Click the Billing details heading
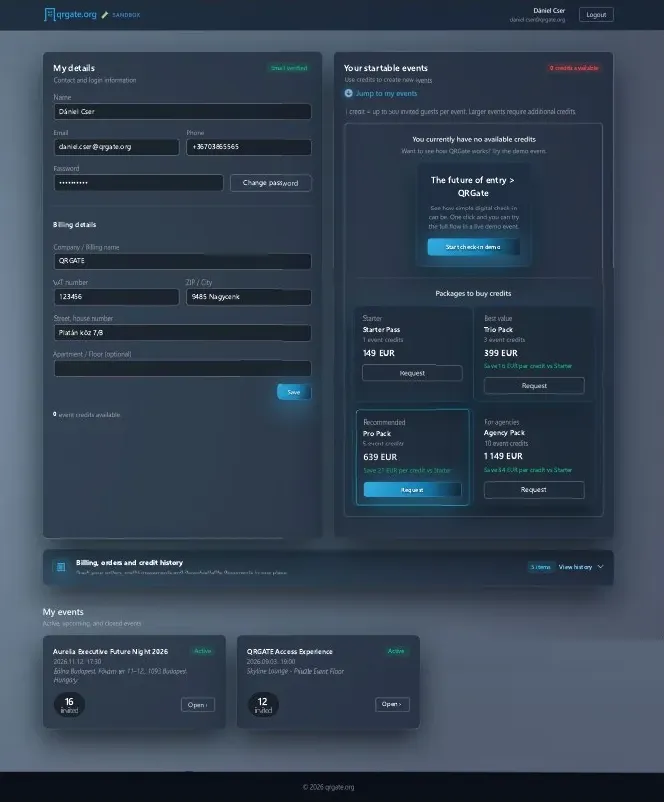This screenshot has width=664, height=802. tap(75, 225)
